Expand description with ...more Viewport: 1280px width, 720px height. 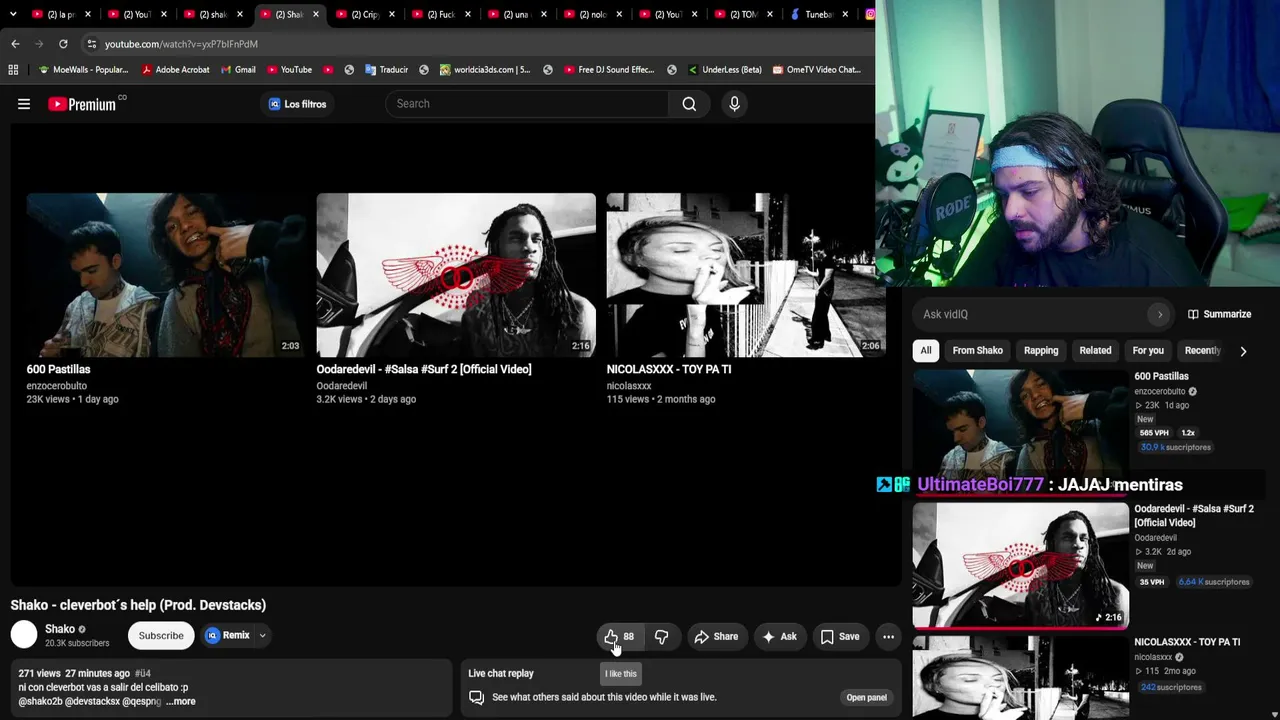coord(181,702)
